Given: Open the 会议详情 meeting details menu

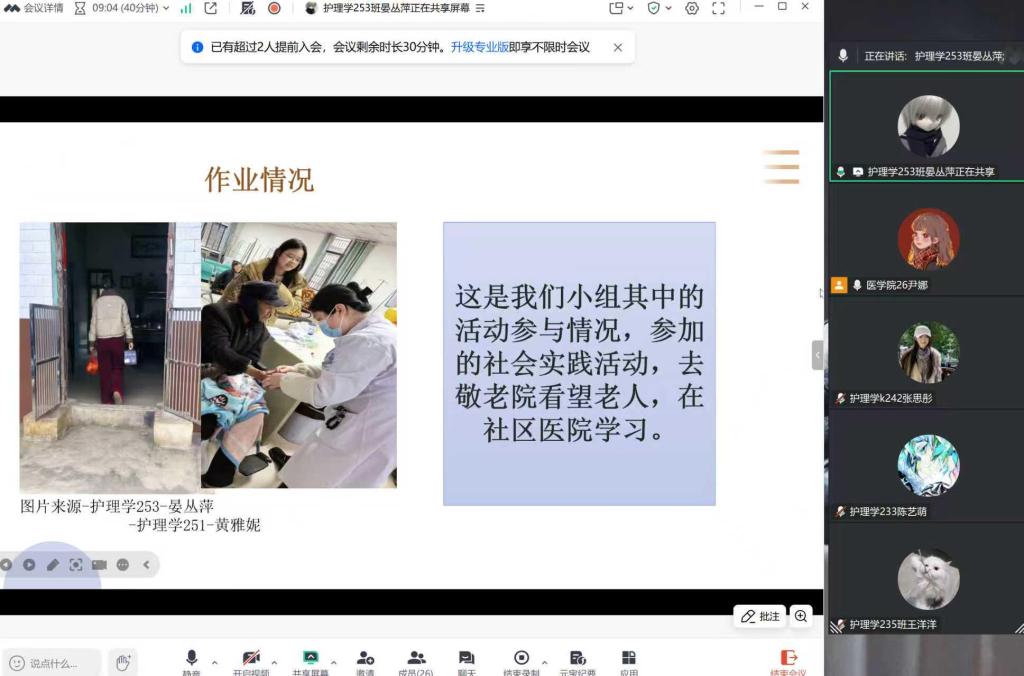Looking at the screenshot, I should tap(35, 8).
